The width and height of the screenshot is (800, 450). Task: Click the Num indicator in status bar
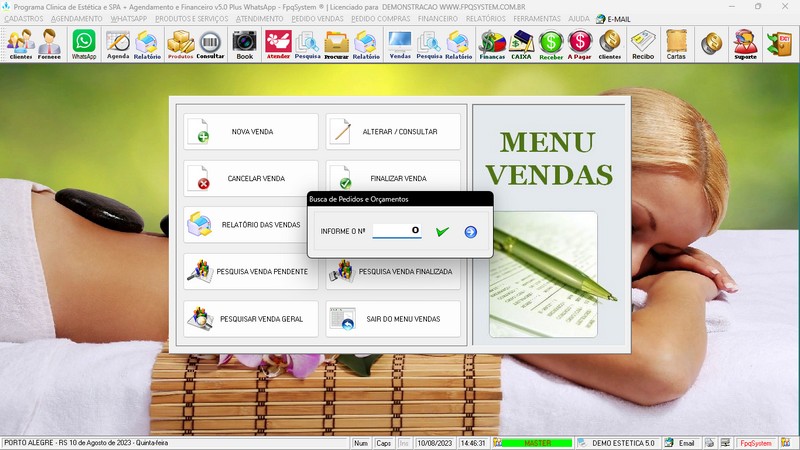pyautogui.click(x=361, y=443)
